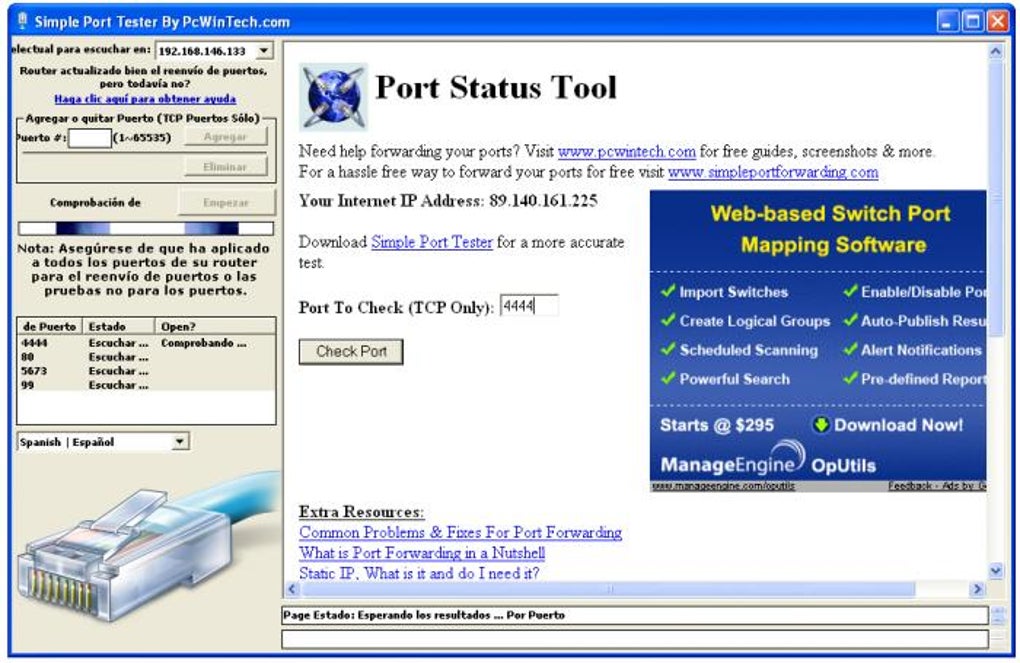
Task: Open the listening IP address dropdown
Action: coord(263,51)
